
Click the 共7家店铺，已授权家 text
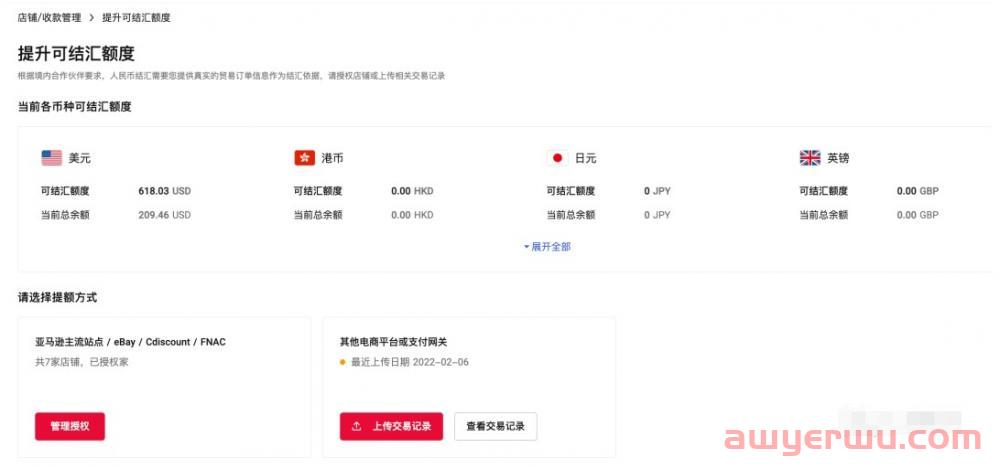point(82,362)
